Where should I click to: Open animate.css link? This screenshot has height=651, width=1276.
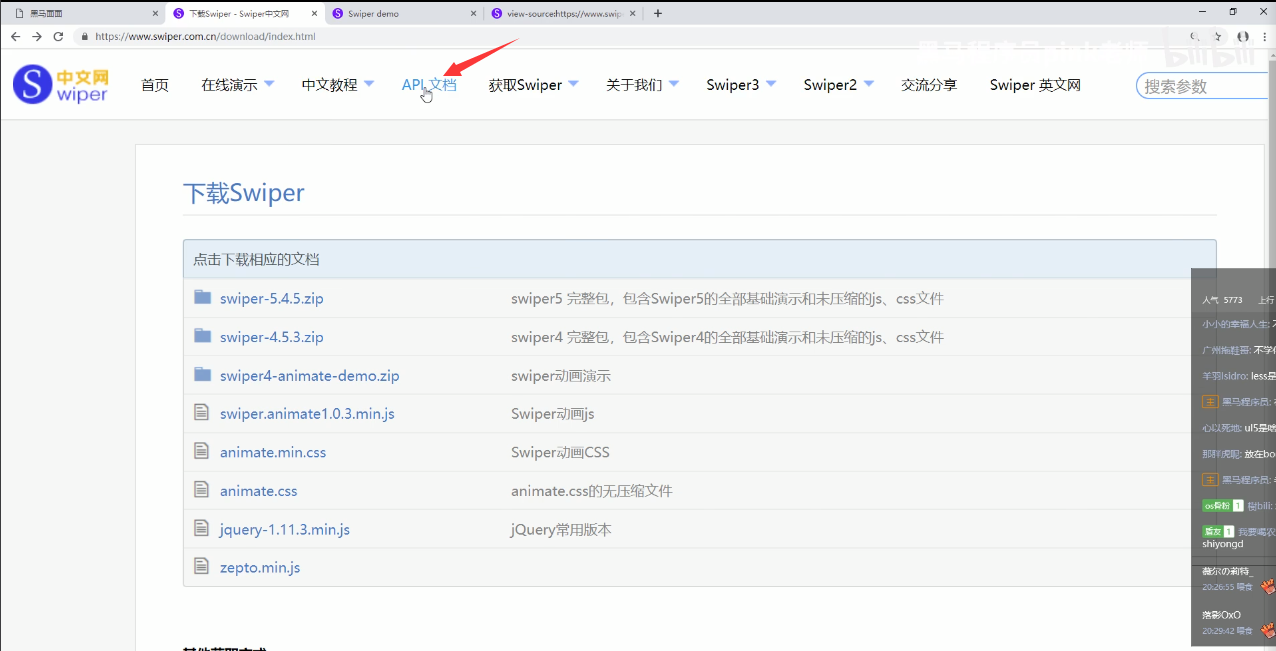point(258,491)
